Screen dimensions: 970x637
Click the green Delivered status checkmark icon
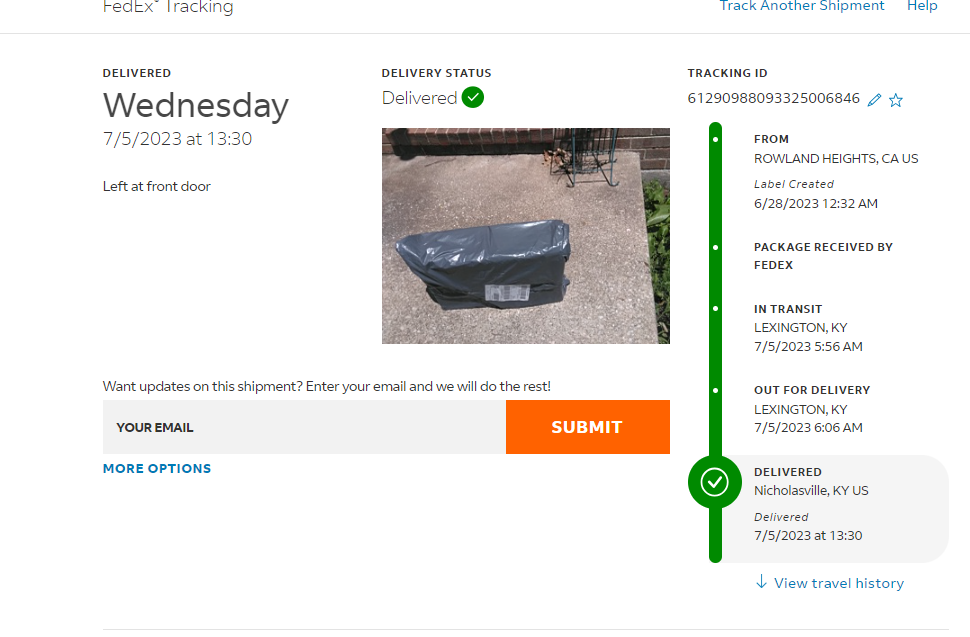[x=473, y=98]
